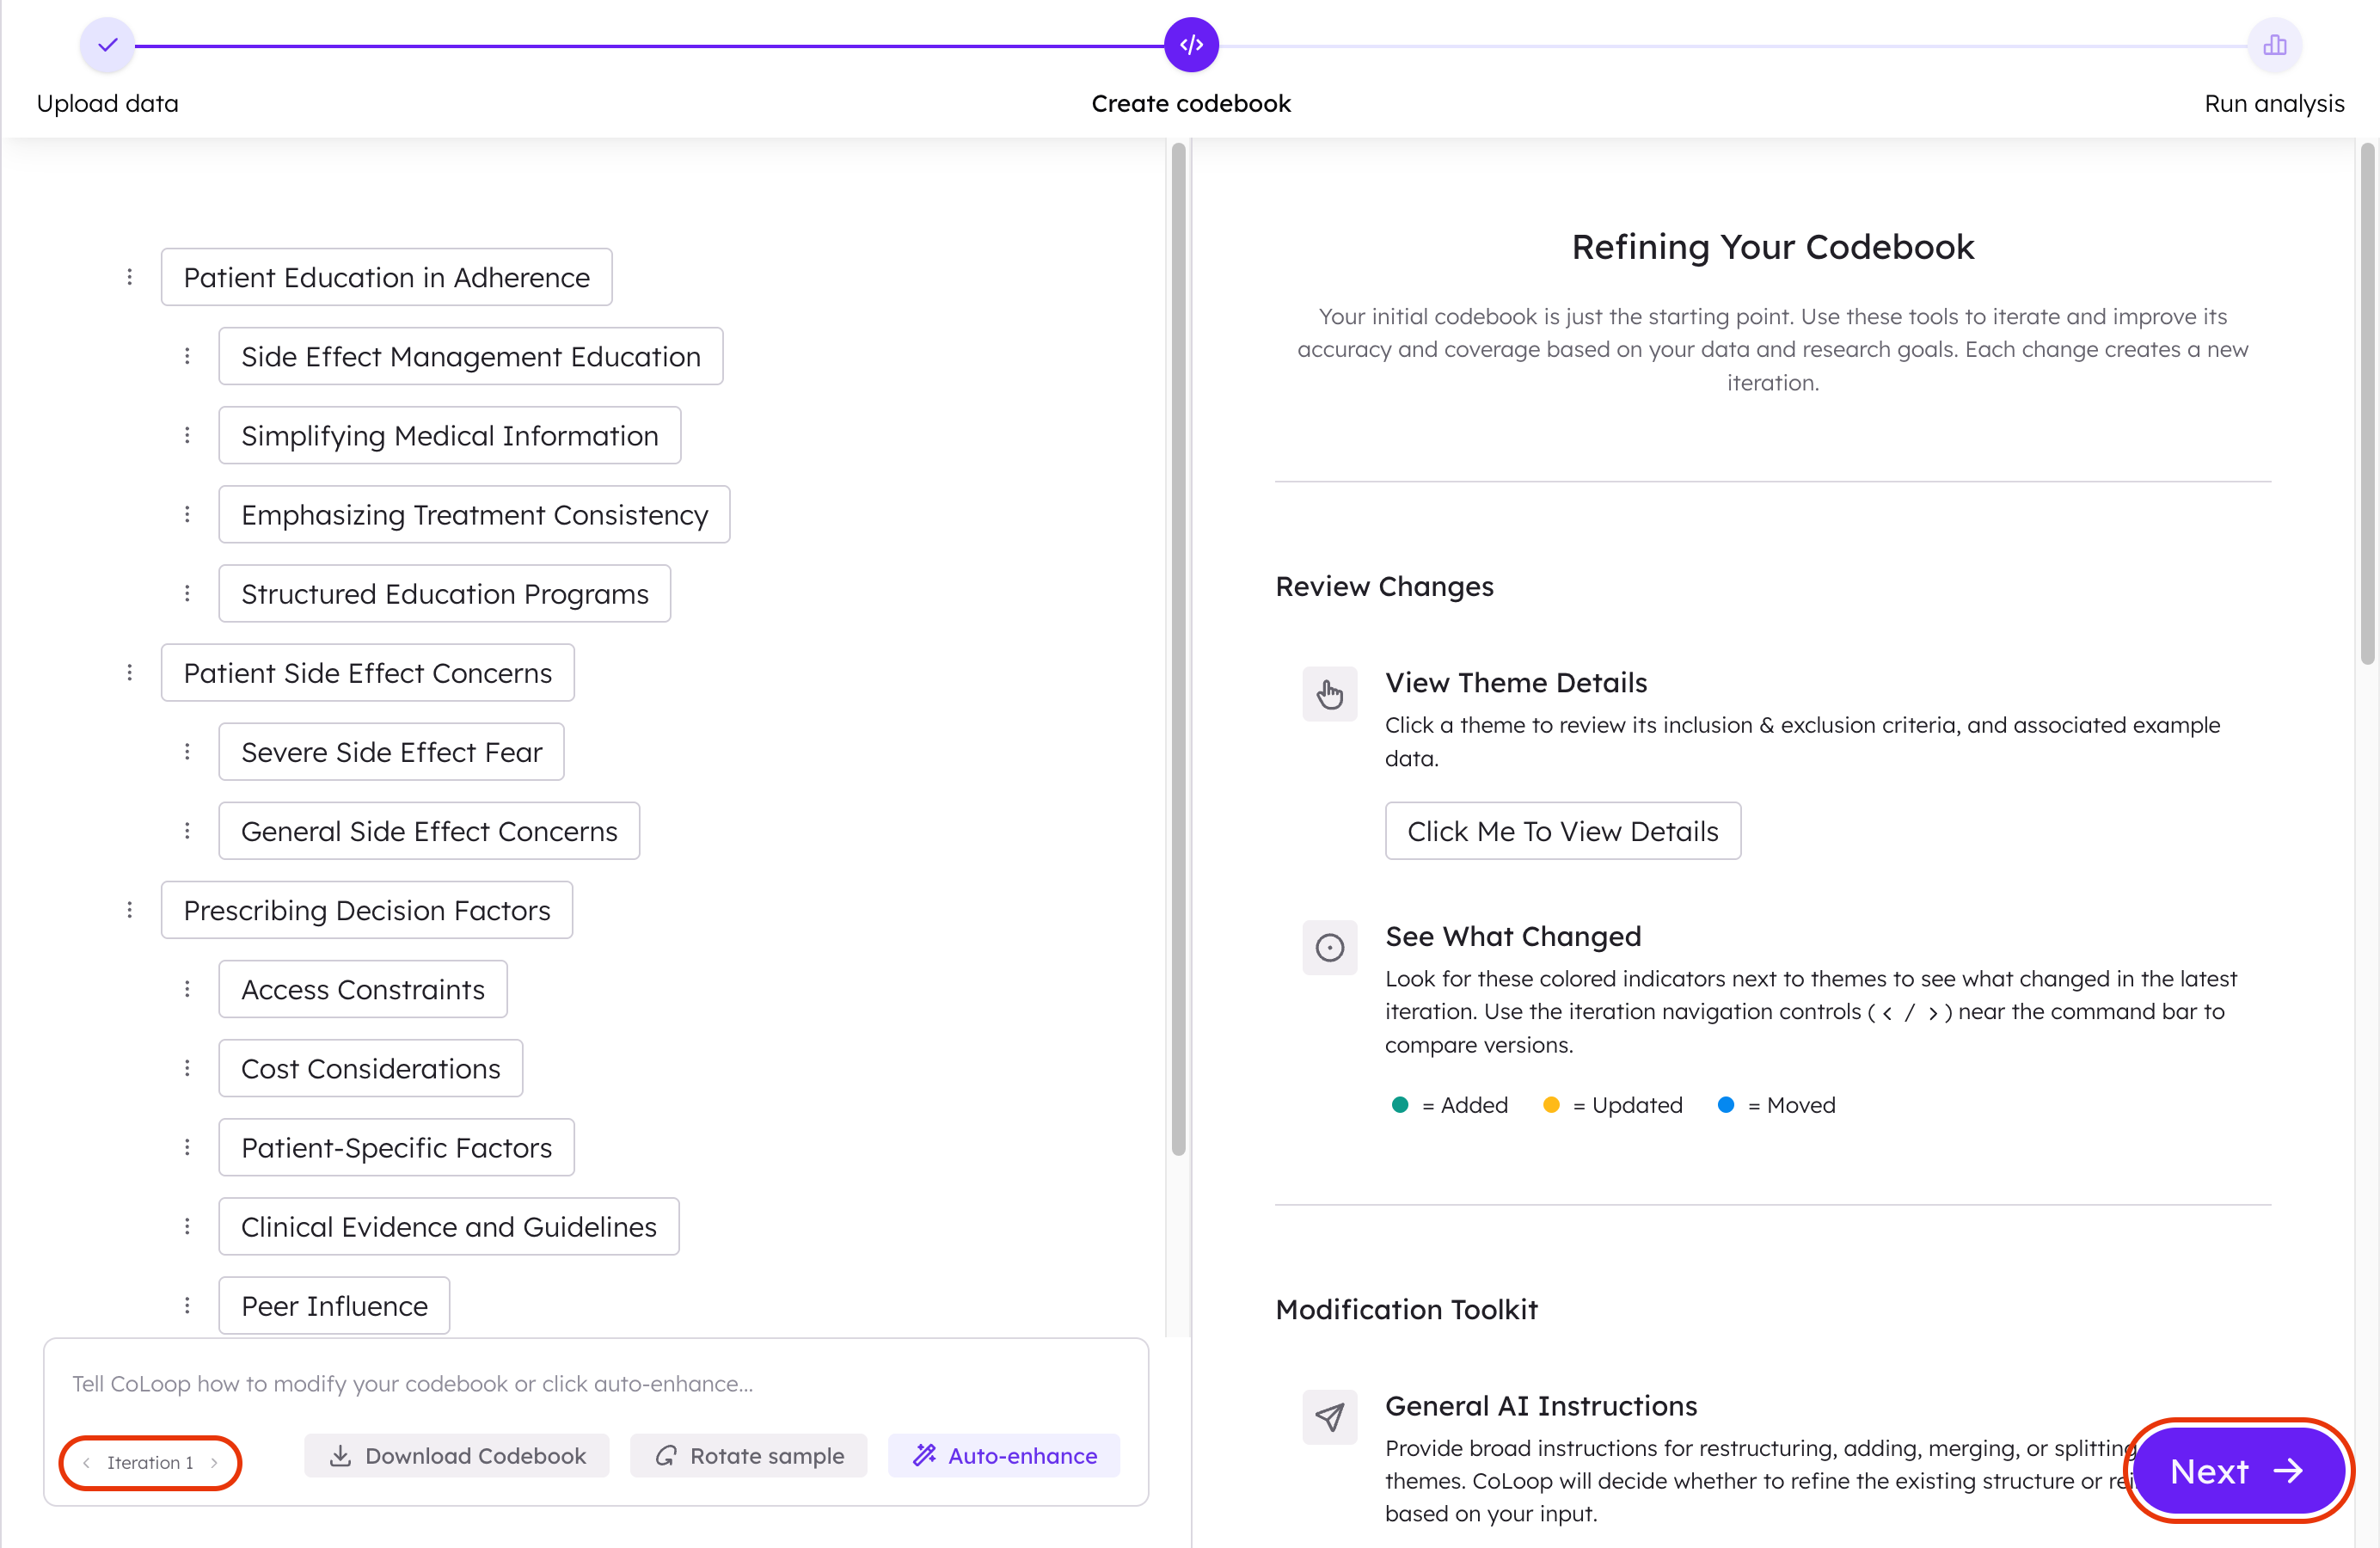Screen dimensions: 2380x1548
Task: Click the View Theme Details hand pointer icon
Action: pos(1329,694)
